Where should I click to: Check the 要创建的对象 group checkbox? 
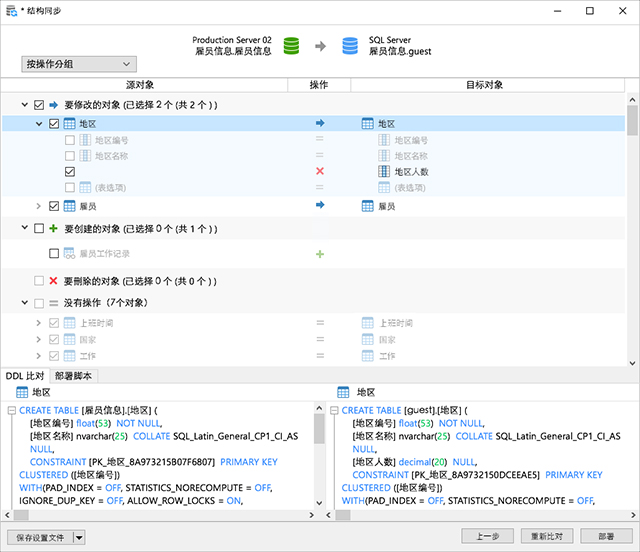pyautogui.click(x=39, y=228)
